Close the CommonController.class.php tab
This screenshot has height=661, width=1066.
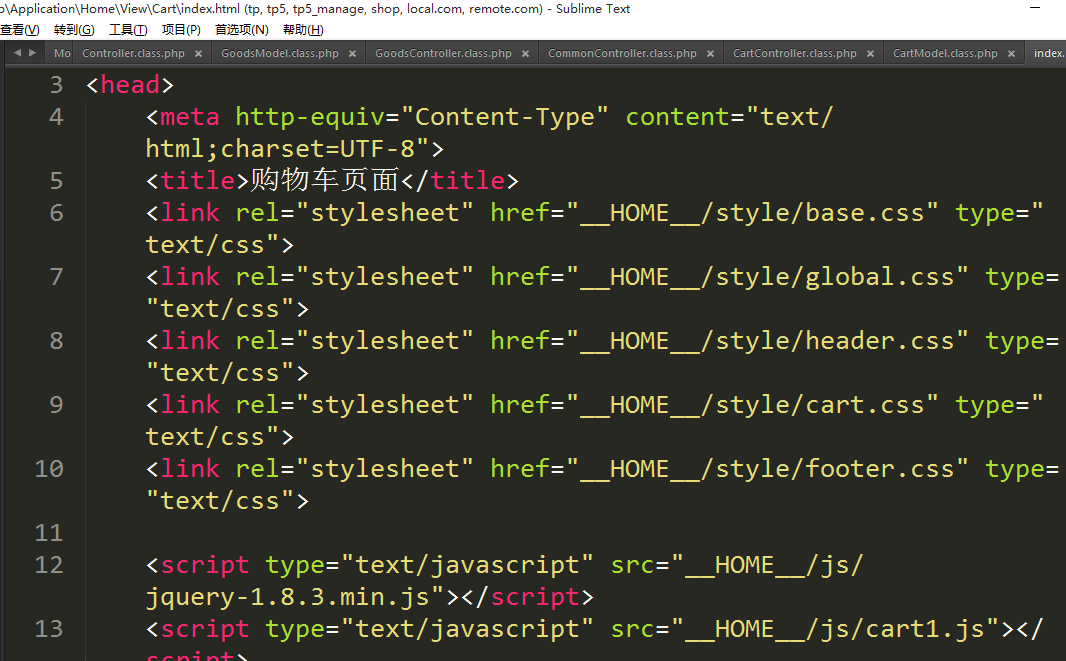point(710,54)
